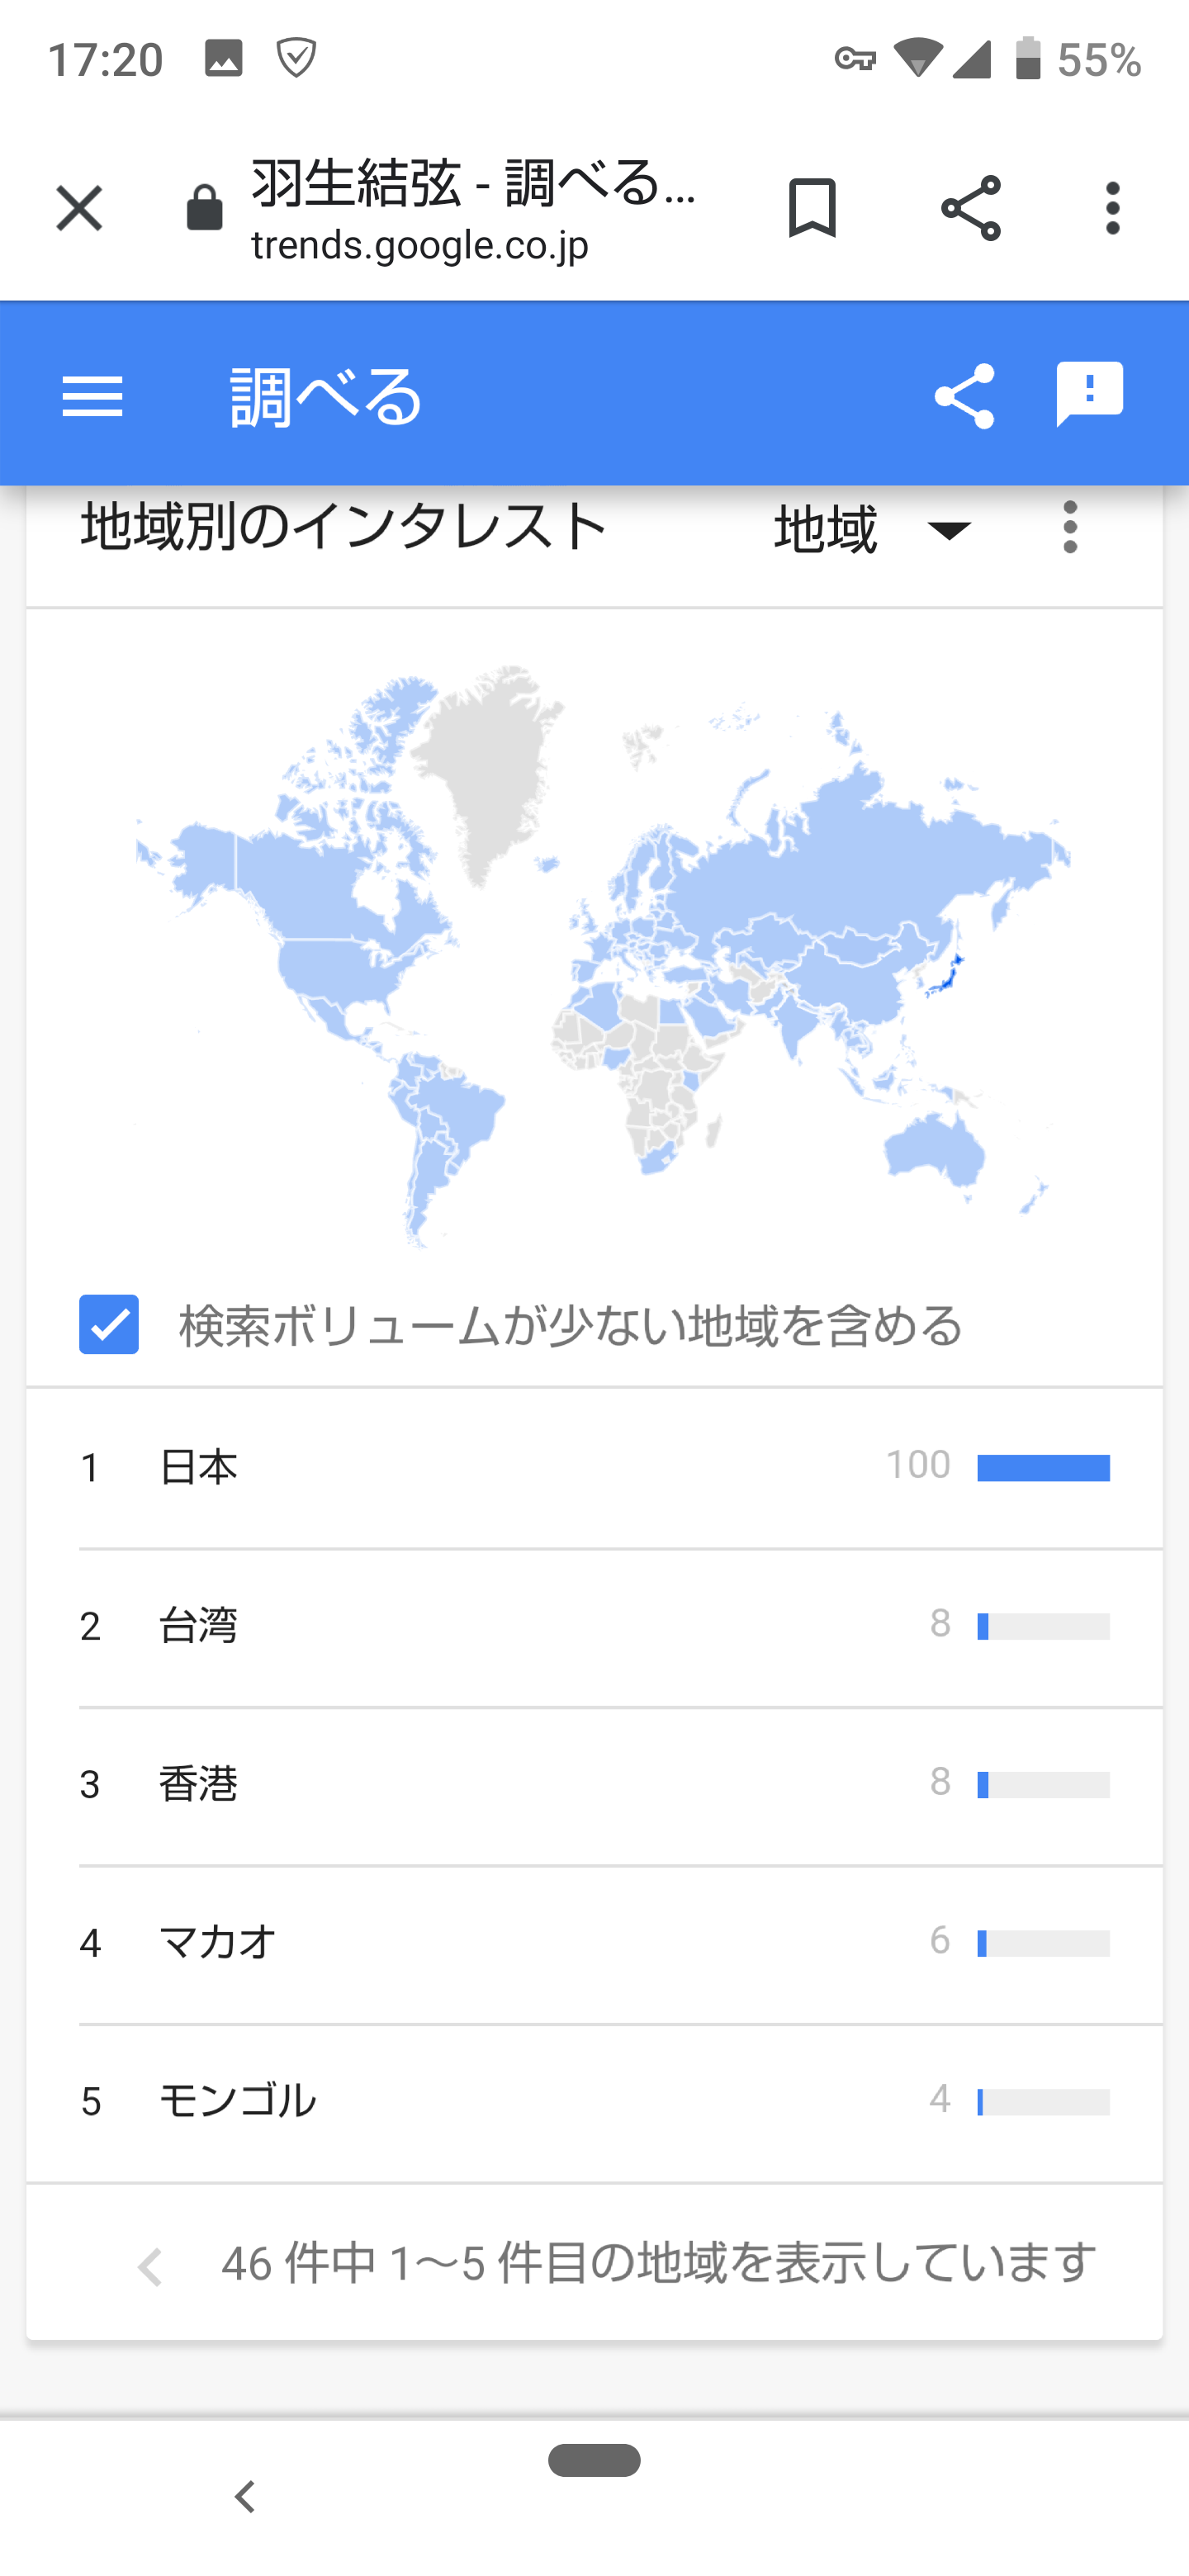Open the モンゴル region entry

coord(594,2101)
